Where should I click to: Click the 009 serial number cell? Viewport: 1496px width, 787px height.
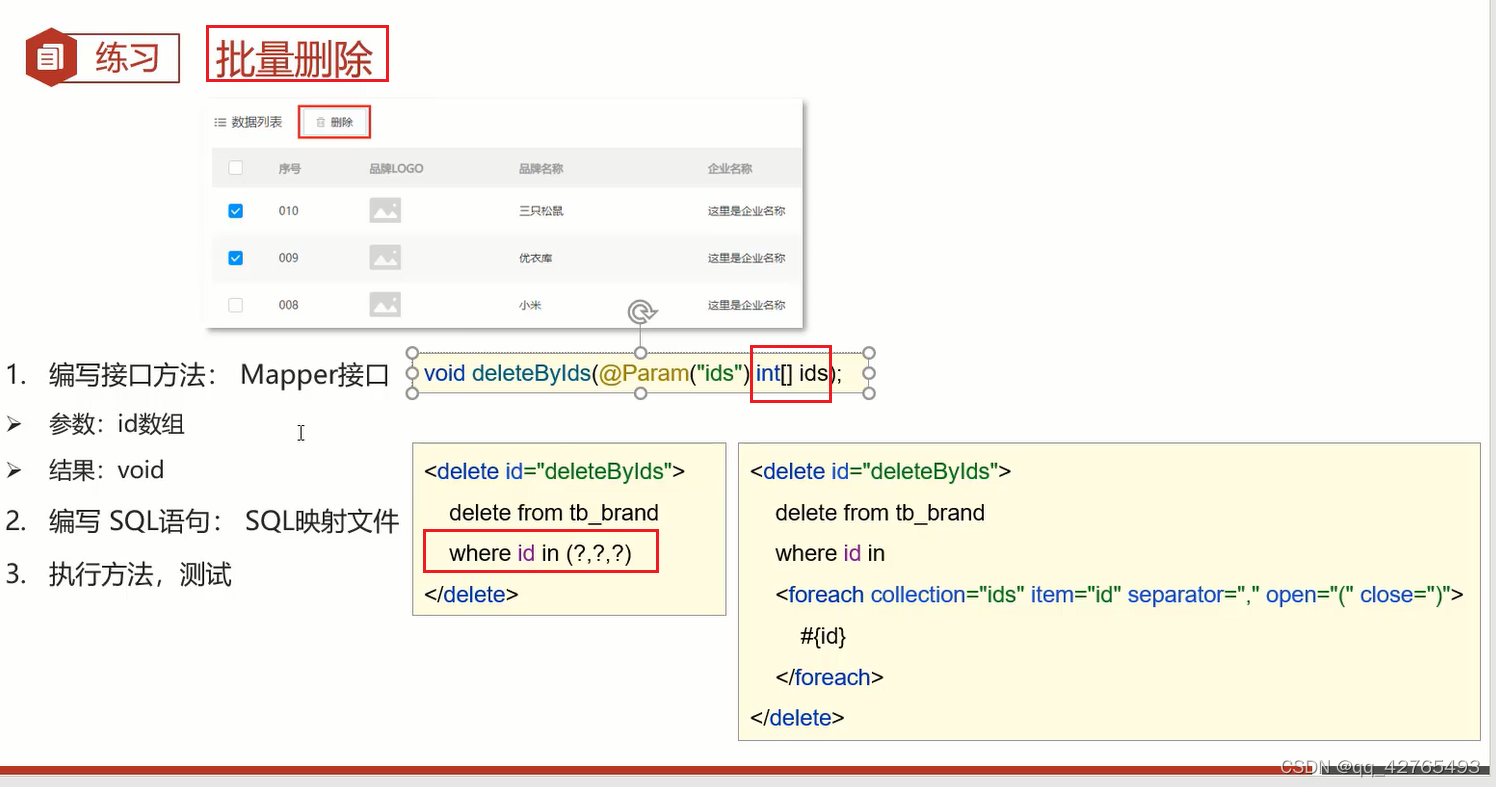click(289, 258)
